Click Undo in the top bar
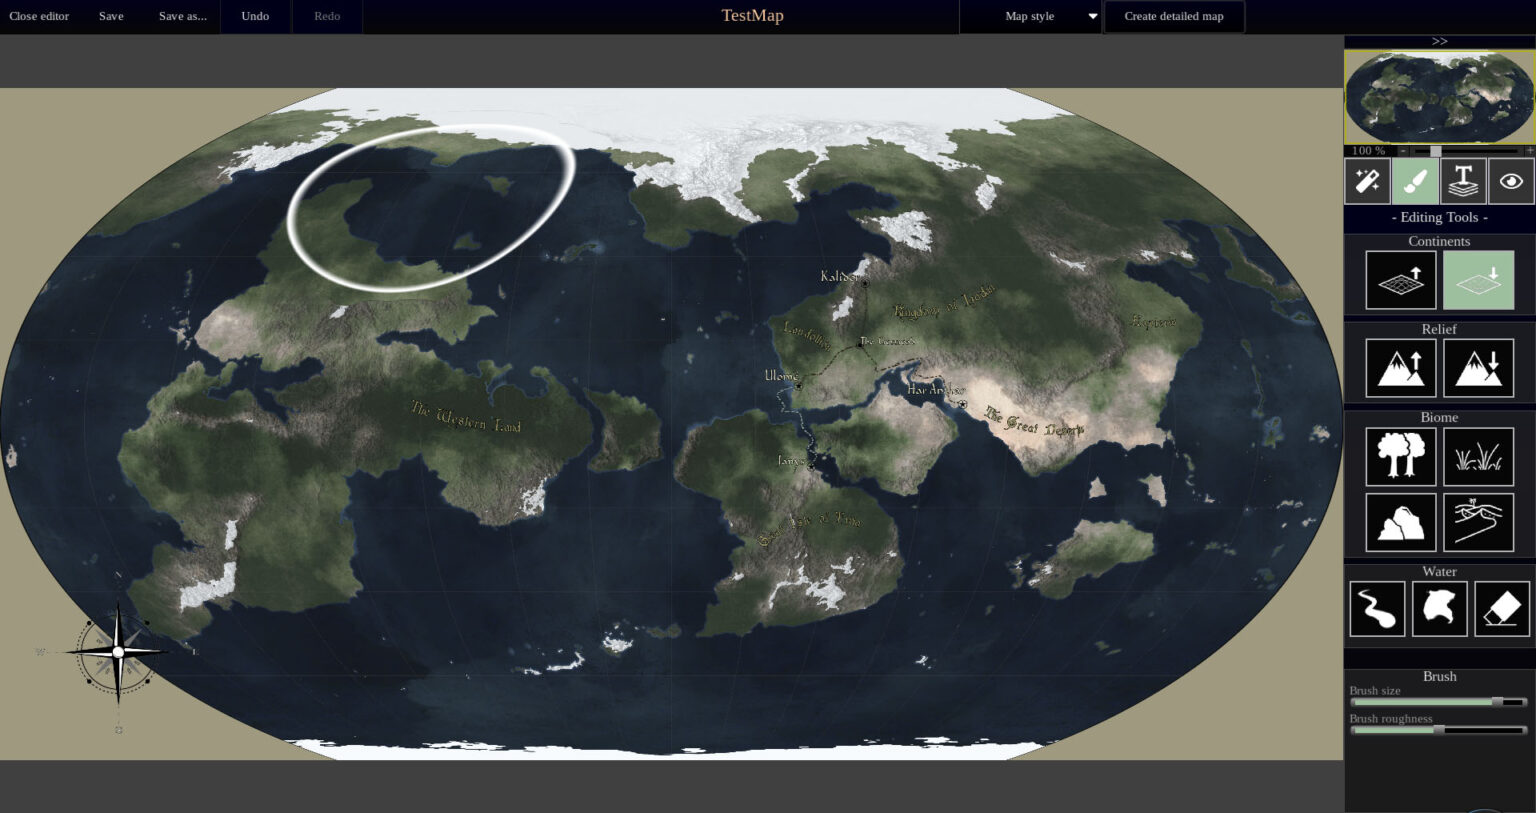The width and height of the screenshot is (1536, 813). (x=255, y=16)
